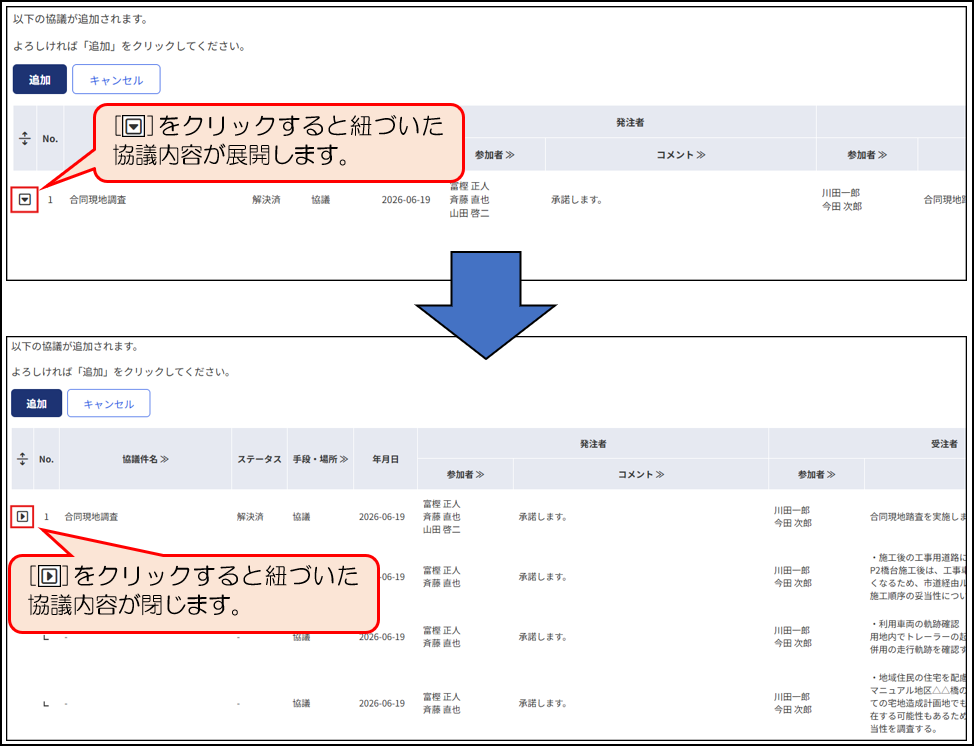
Task: Expand the 協議件名≫ column header
Action: (145, 459)
